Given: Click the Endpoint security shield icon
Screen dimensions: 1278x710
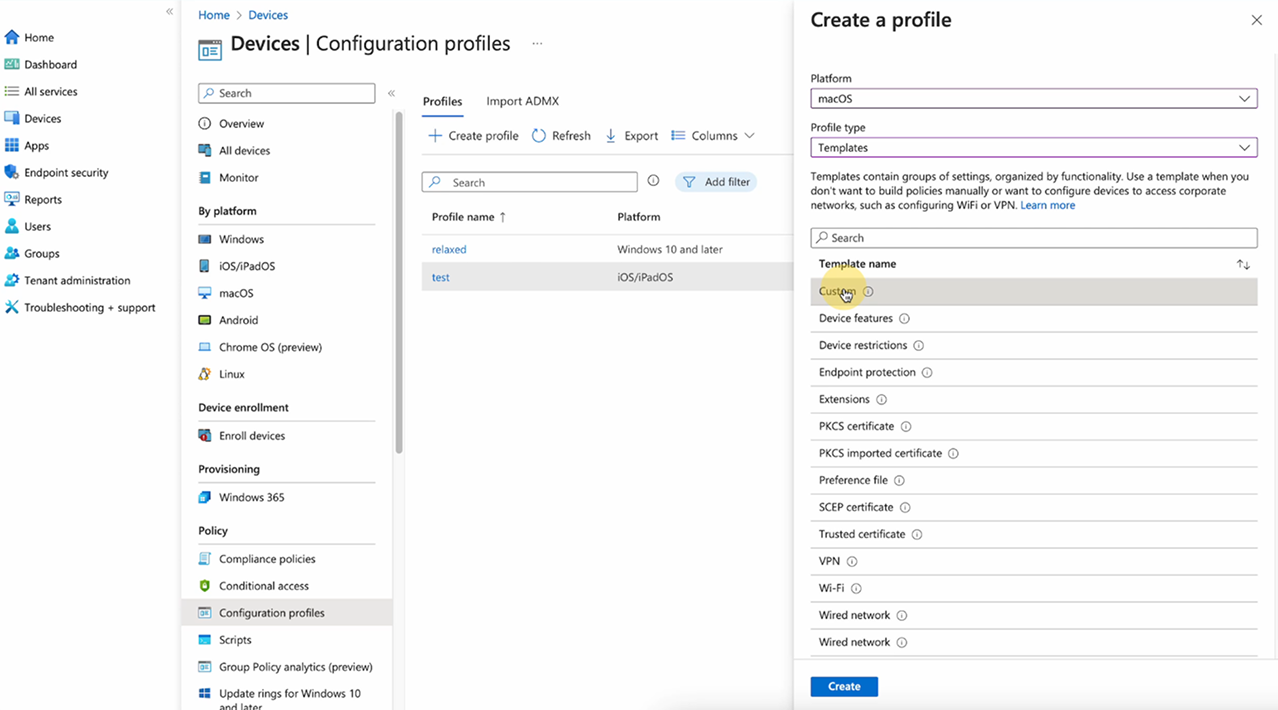Looking at the screenshot, I should click(x=12, y=172).
